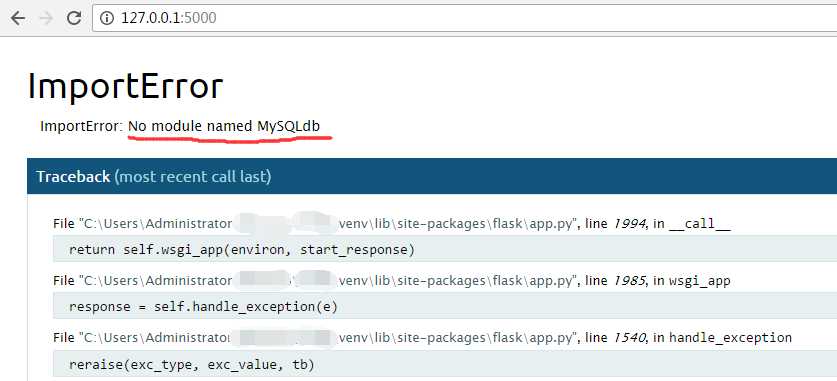Screen dimensions: 837x381
Task: Click the most recent call last text
Action: click(193, 177)
